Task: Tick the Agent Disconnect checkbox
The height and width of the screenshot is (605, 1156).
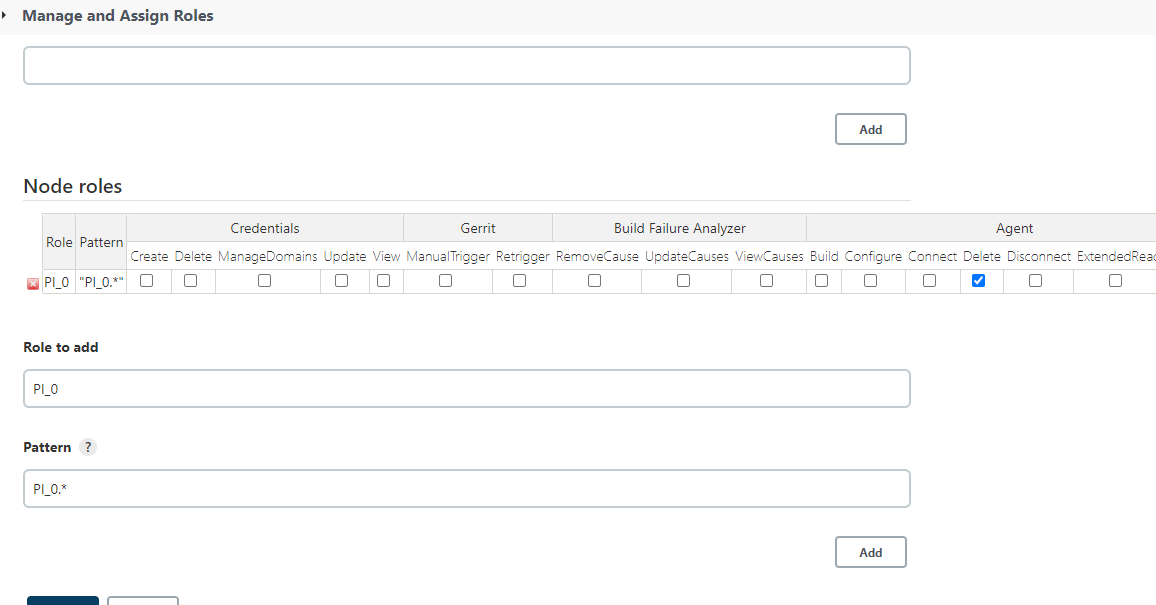Action: [x=1036, y=281]
